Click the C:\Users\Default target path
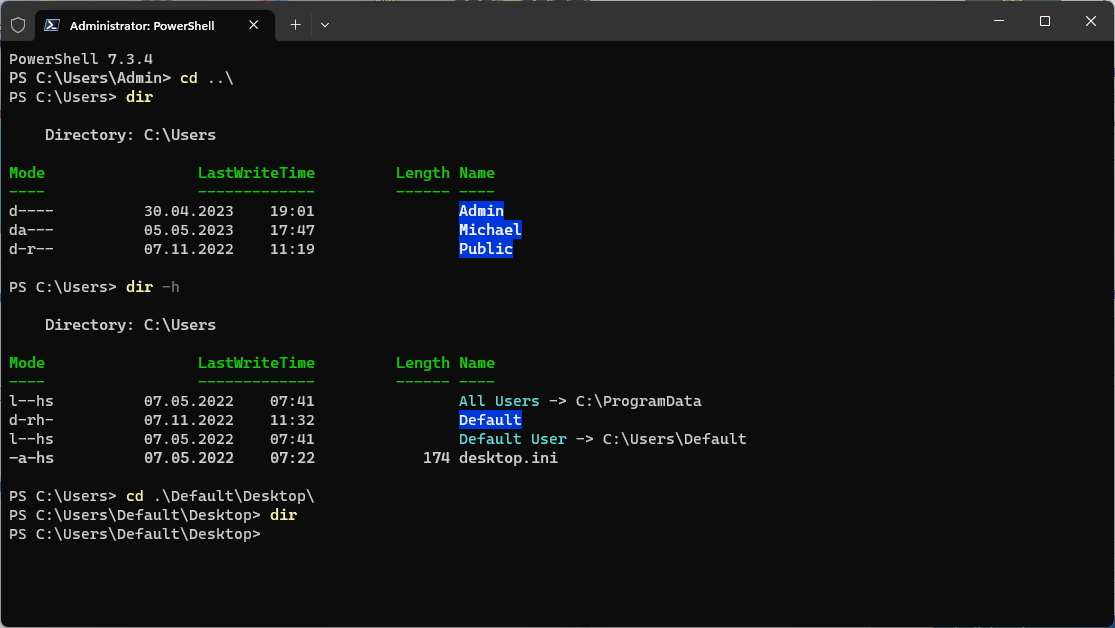1115x628 pixels. 675,439
